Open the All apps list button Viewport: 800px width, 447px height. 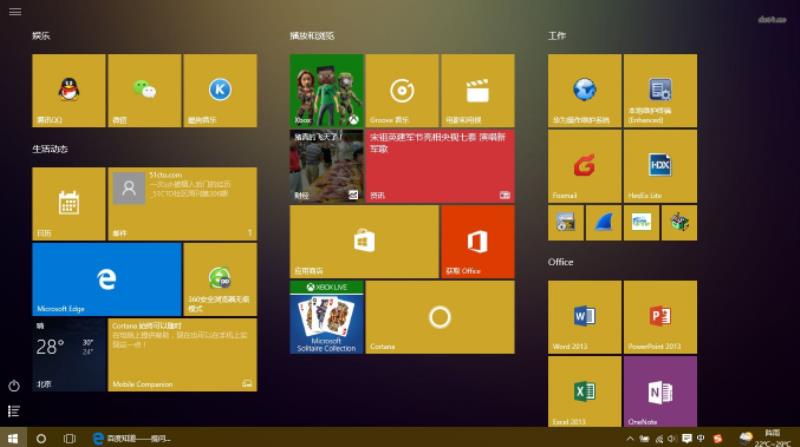[x=14, y=411]
